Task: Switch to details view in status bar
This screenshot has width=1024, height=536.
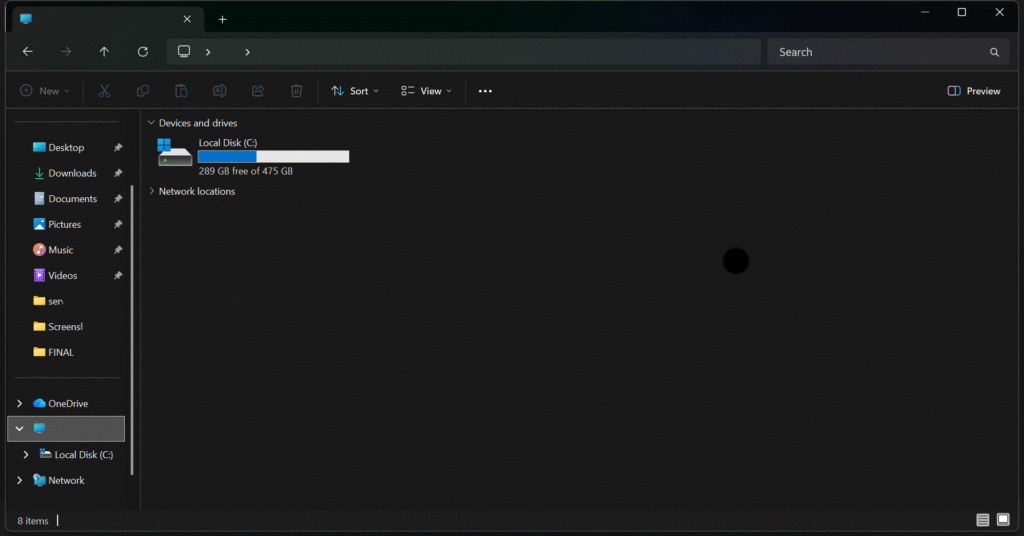Action: coord(983,520)
